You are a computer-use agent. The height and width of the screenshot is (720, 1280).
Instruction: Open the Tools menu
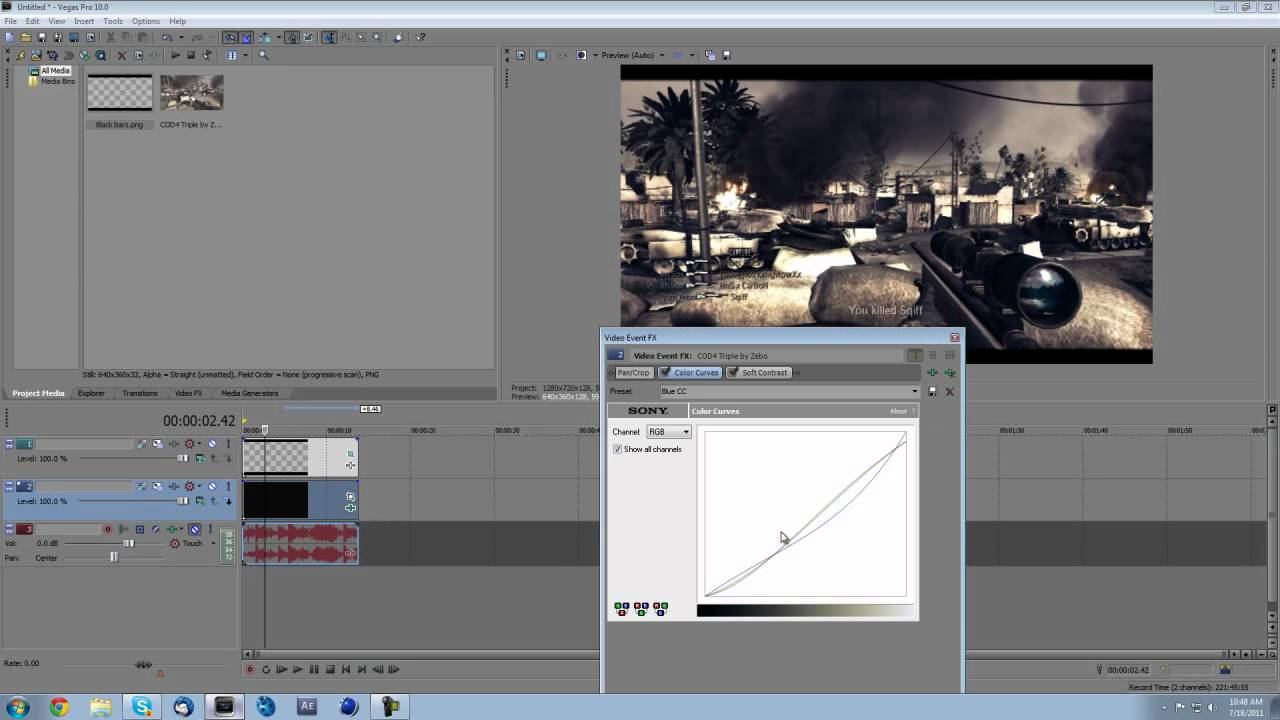tap(113, 21)
